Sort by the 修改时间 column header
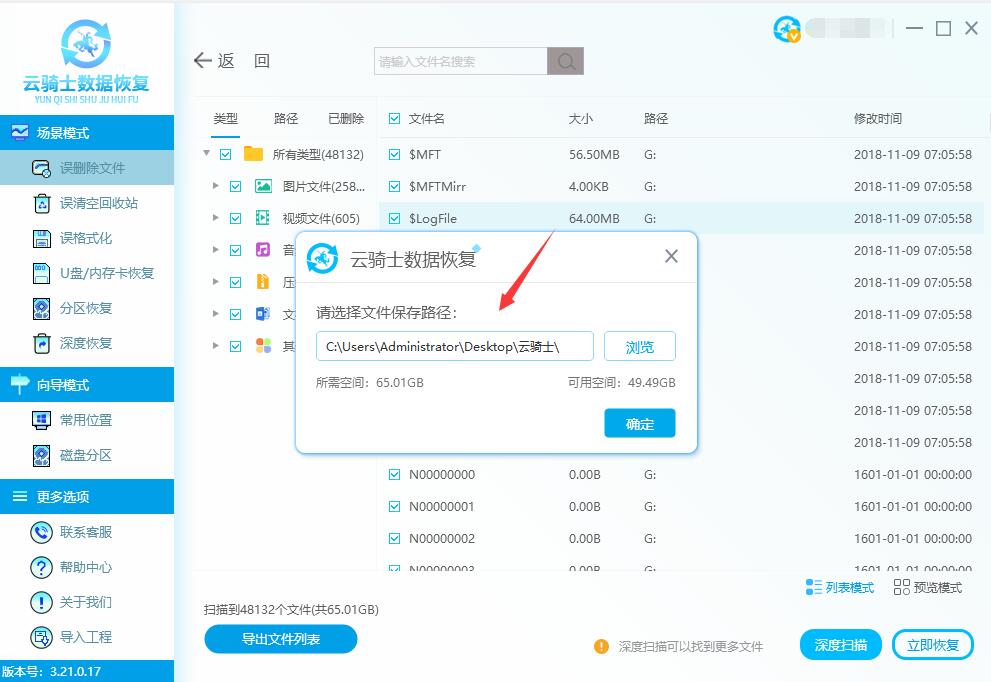 (x=877, y=118)
